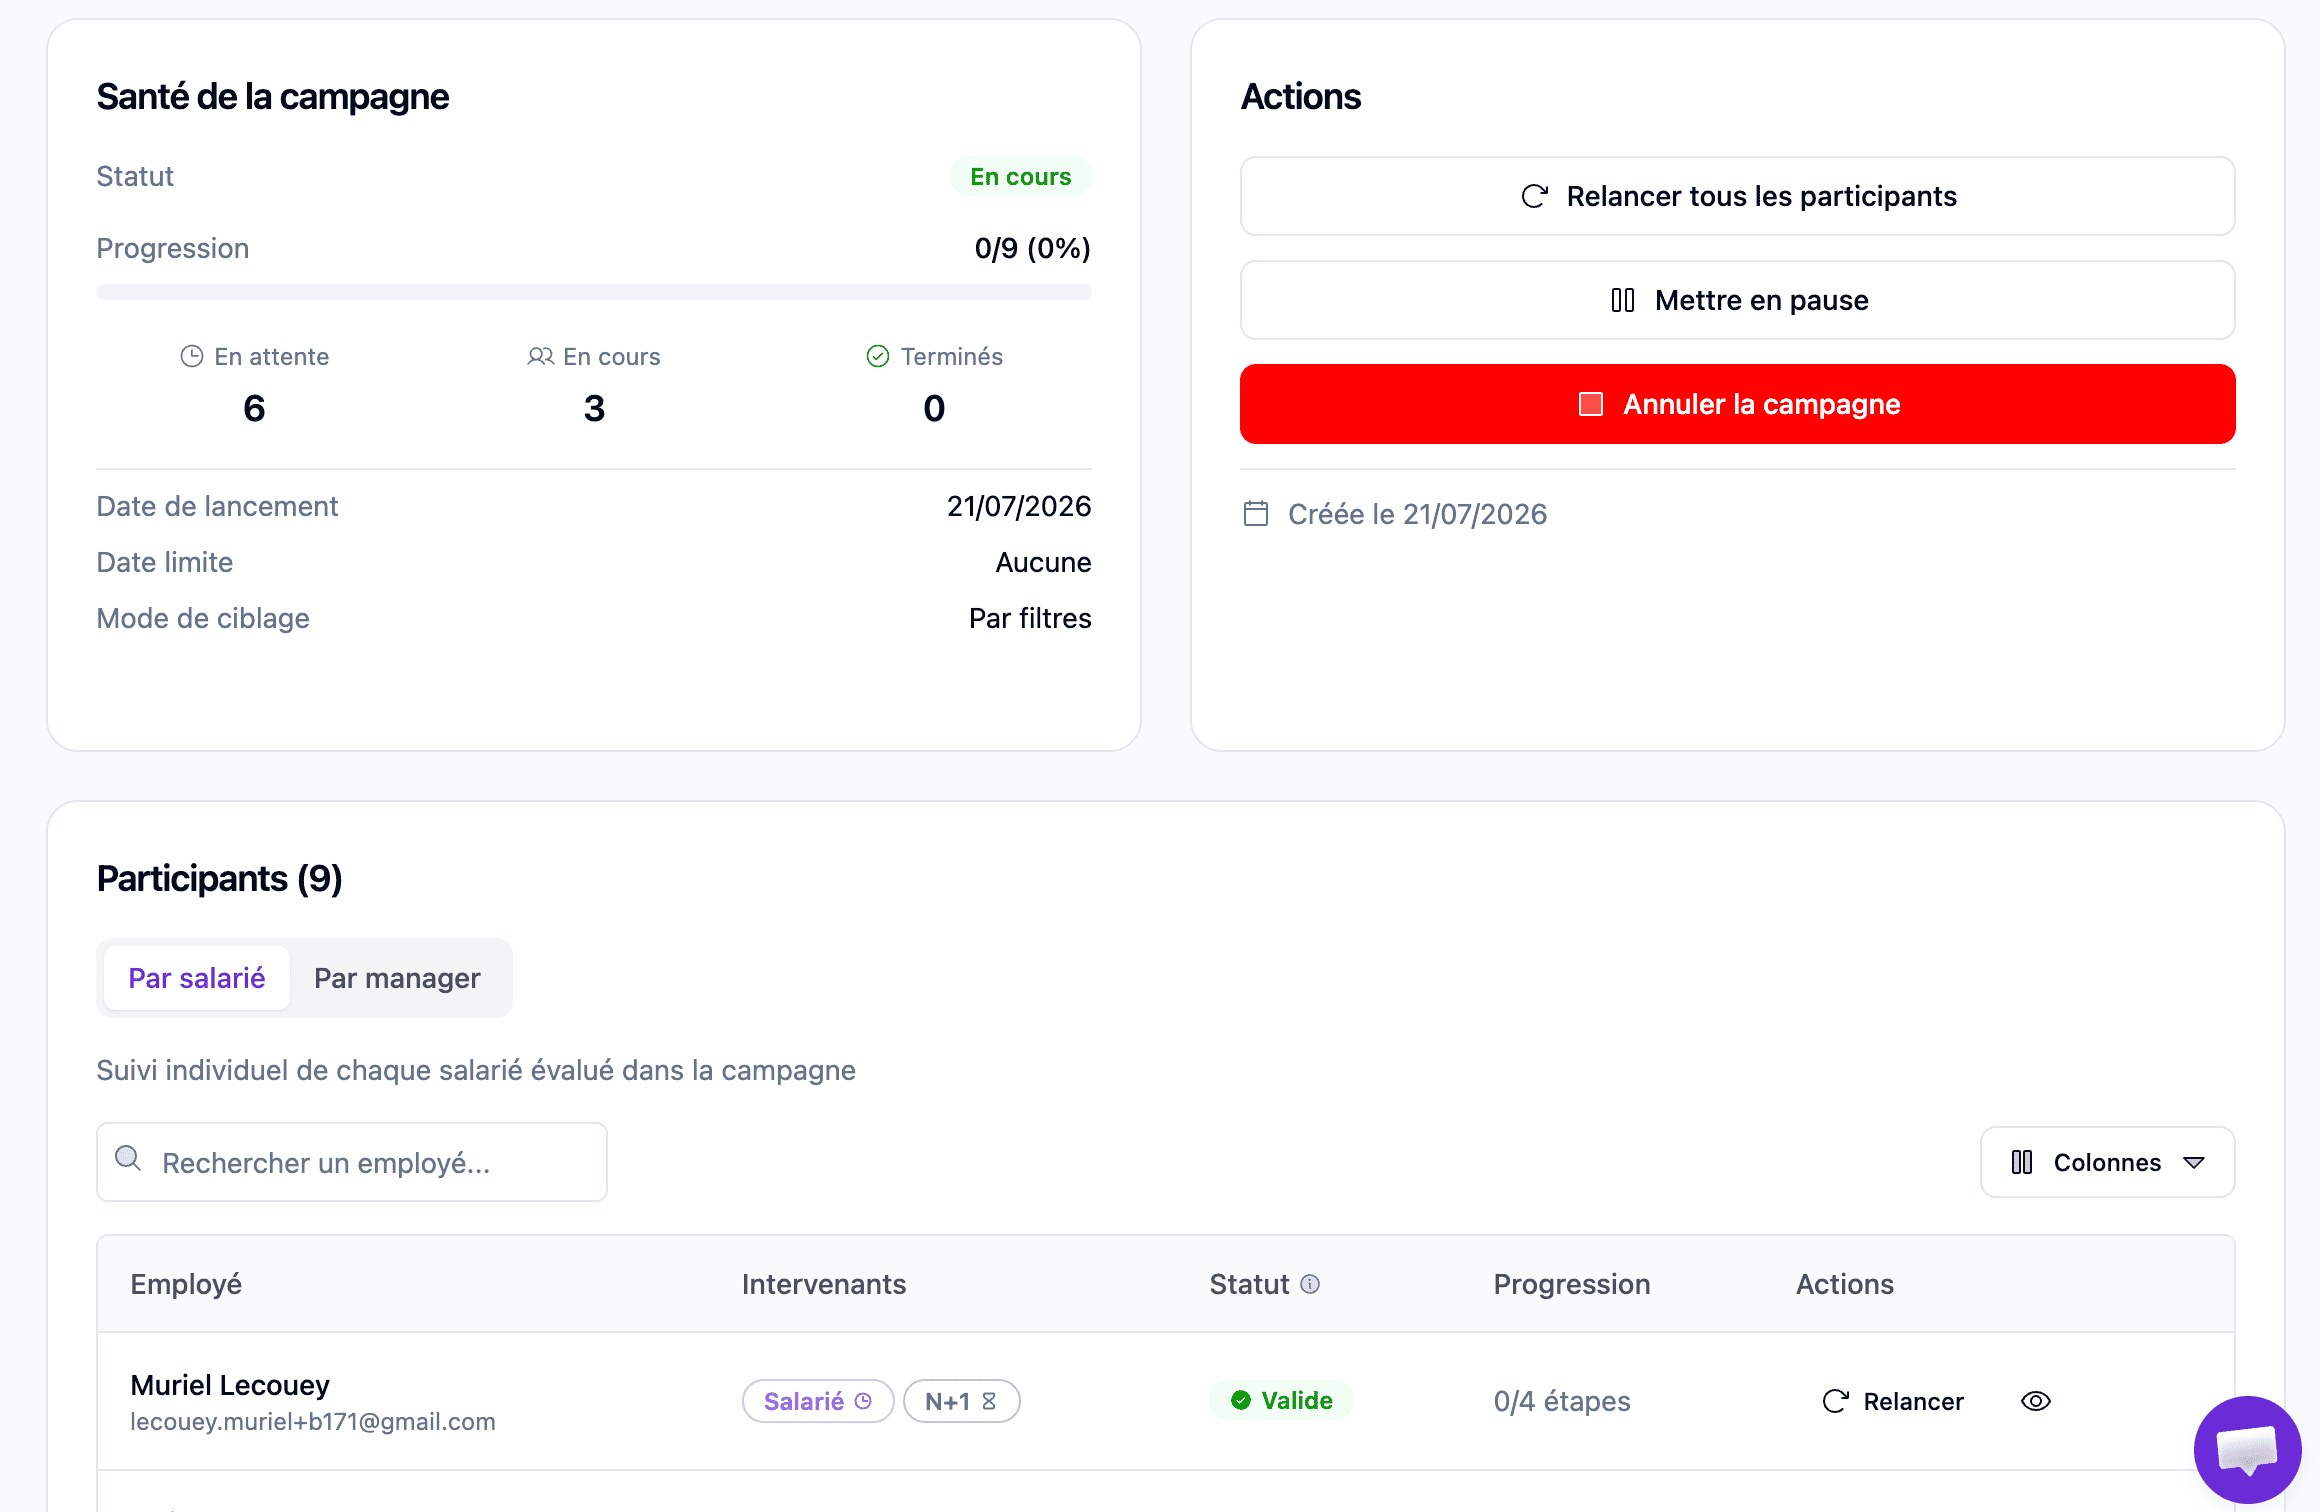Cancel the campaign with Annuler la campagne
Screen dimensions: 2320x1512
(x=1737, y=404)
